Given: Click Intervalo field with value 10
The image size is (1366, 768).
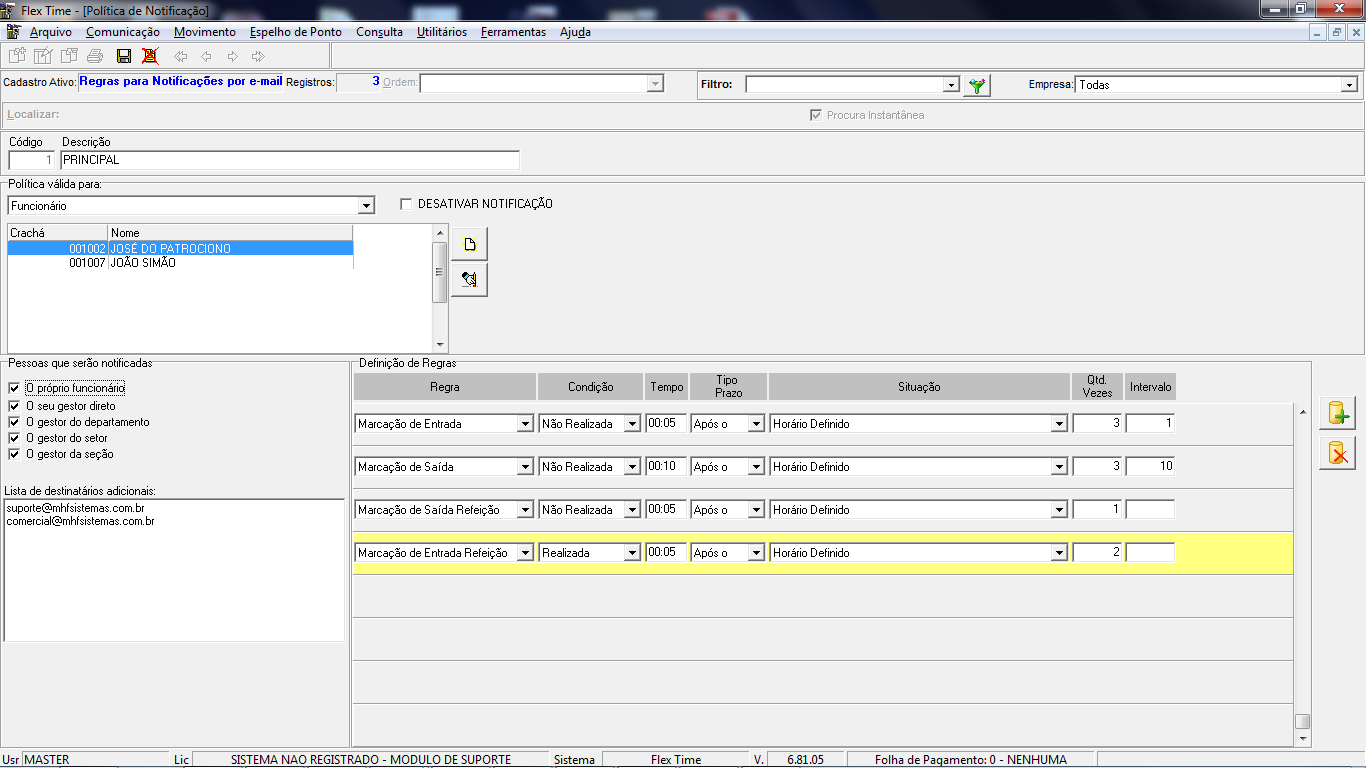Looking at the screenshot, I should coord(1150,467).
